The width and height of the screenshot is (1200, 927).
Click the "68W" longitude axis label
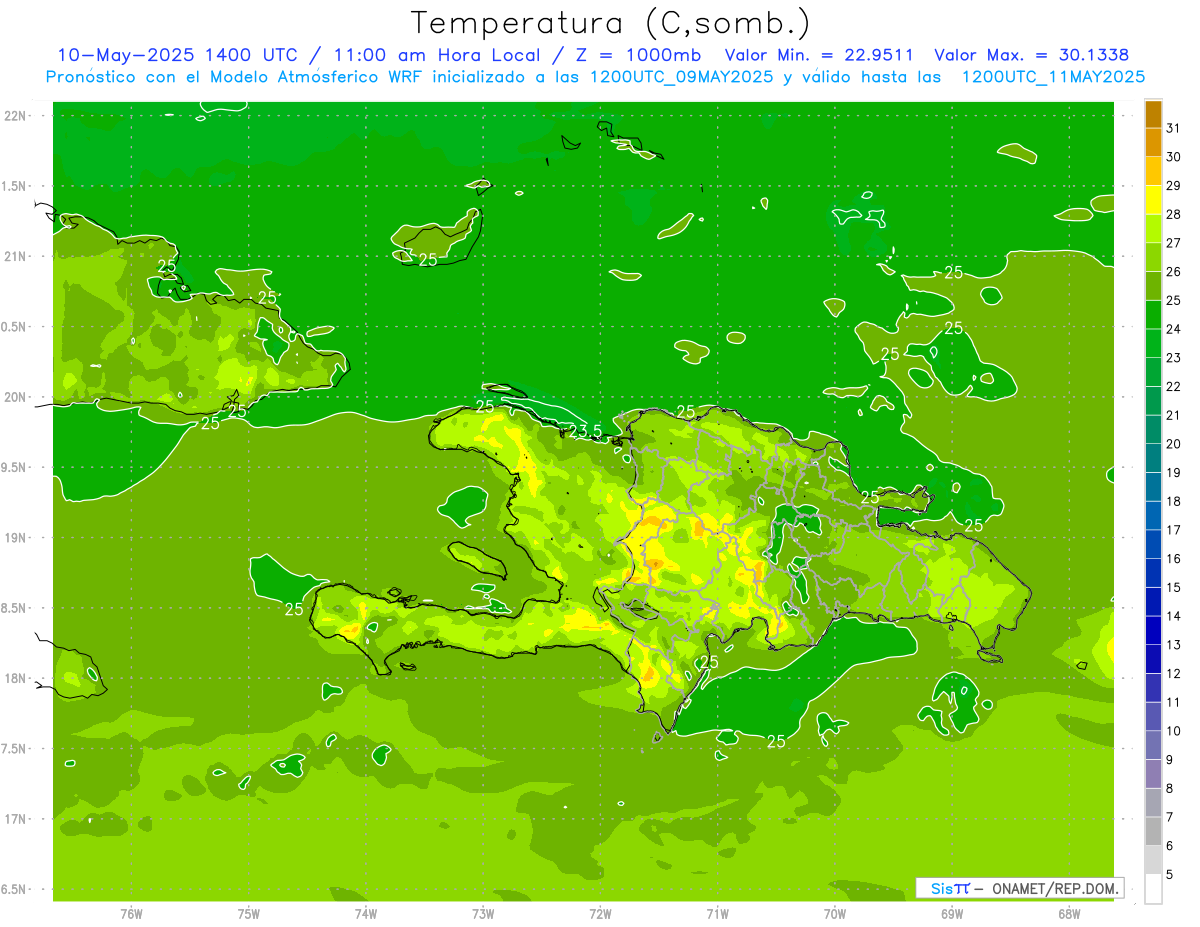[1069, 914]
